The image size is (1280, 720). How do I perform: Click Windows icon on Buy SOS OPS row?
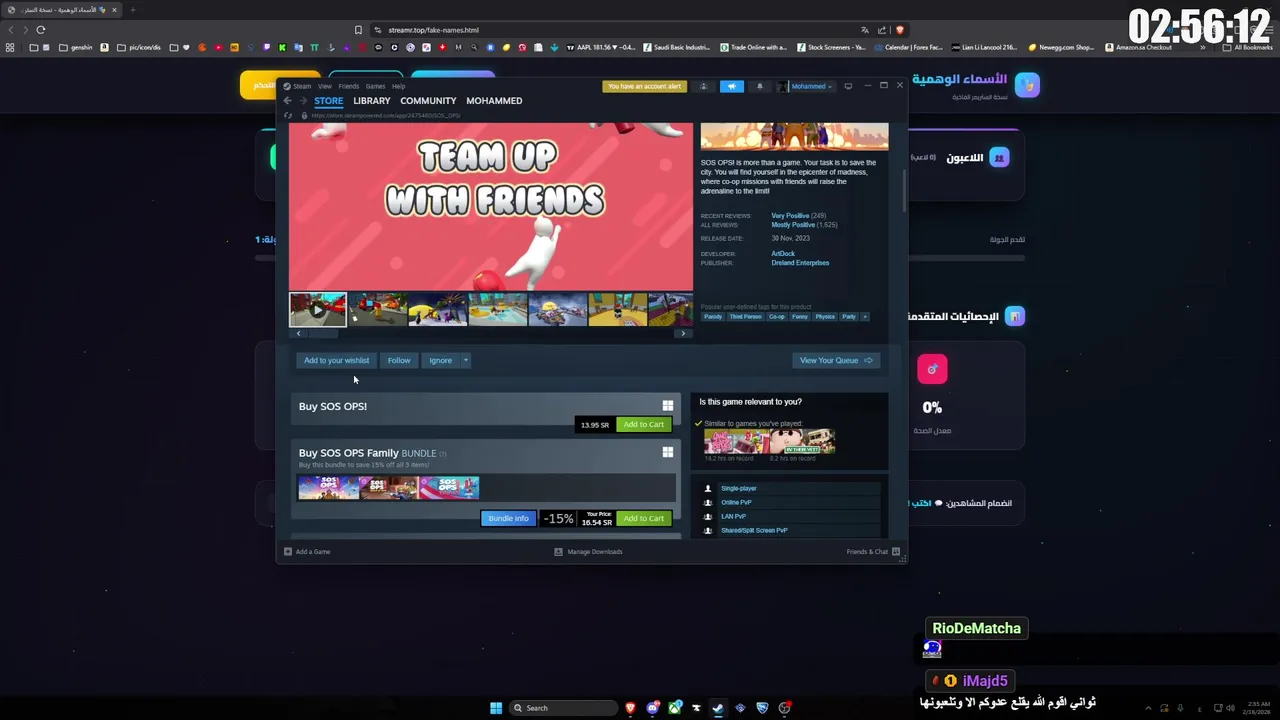(x=668, y=406)
